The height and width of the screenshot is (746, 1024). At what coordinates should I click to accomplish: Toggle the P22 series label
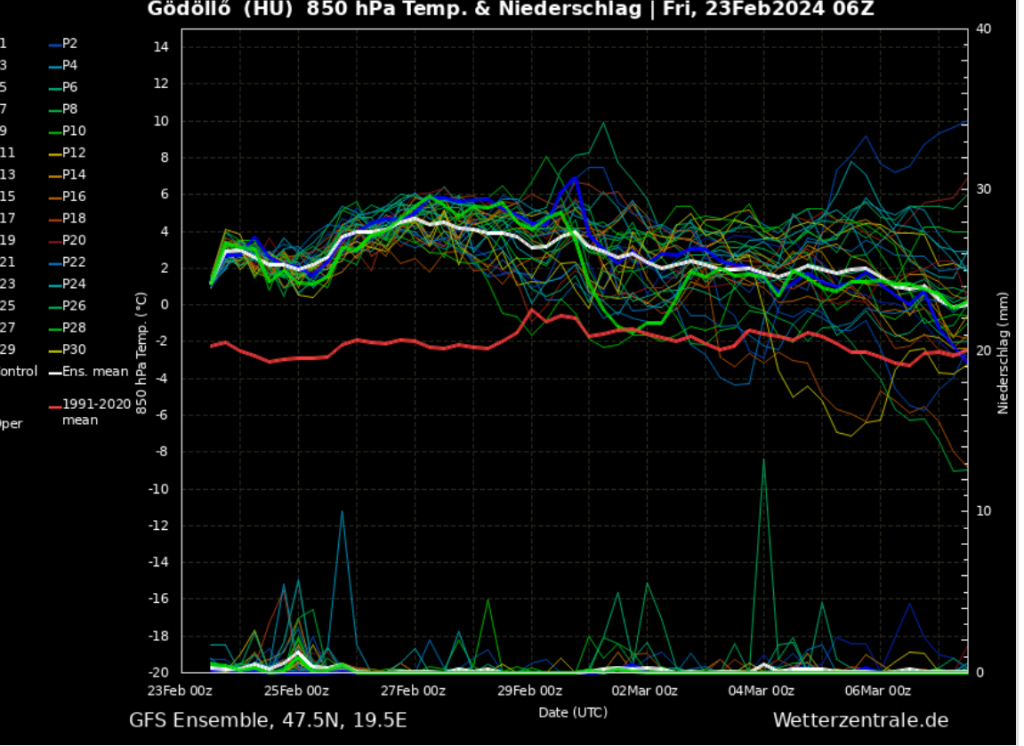pos(75,262)
